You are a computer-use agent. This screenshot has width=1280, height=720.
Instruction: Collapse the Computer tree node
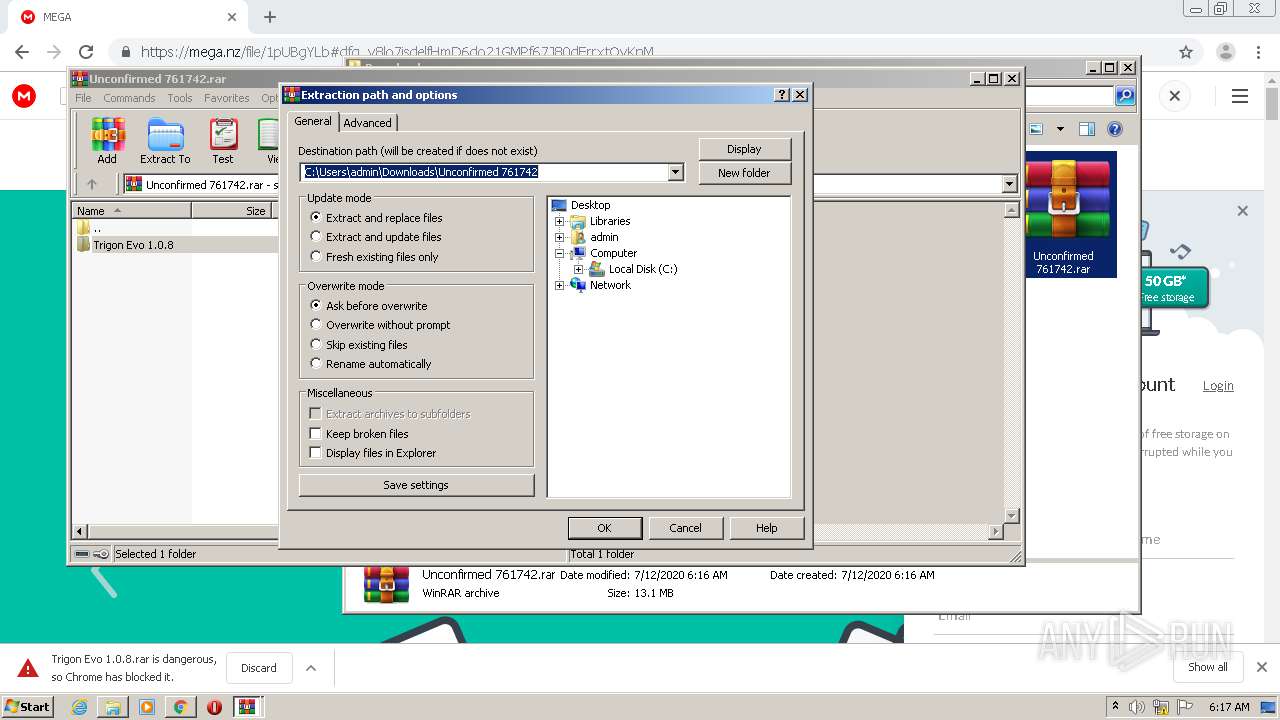click(x=560, y=253)
